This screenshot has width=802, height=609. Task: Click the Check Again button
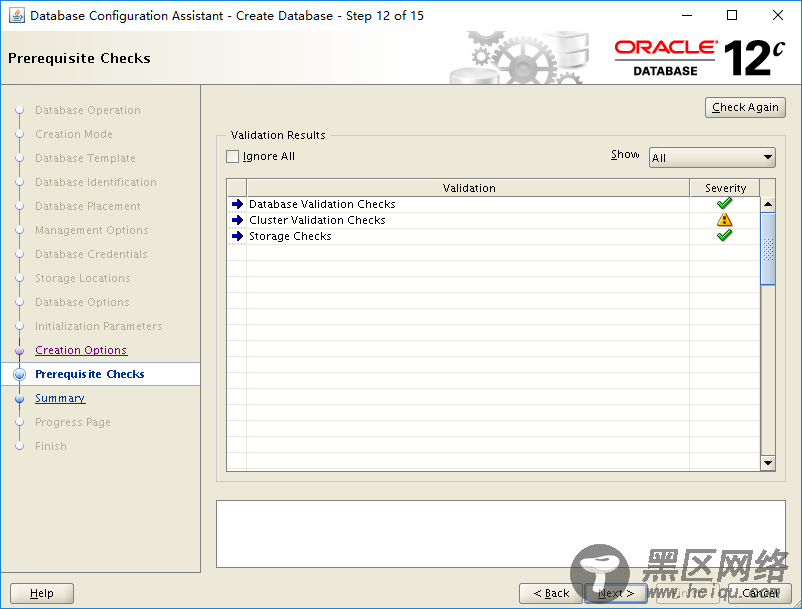tap(745, 107)
